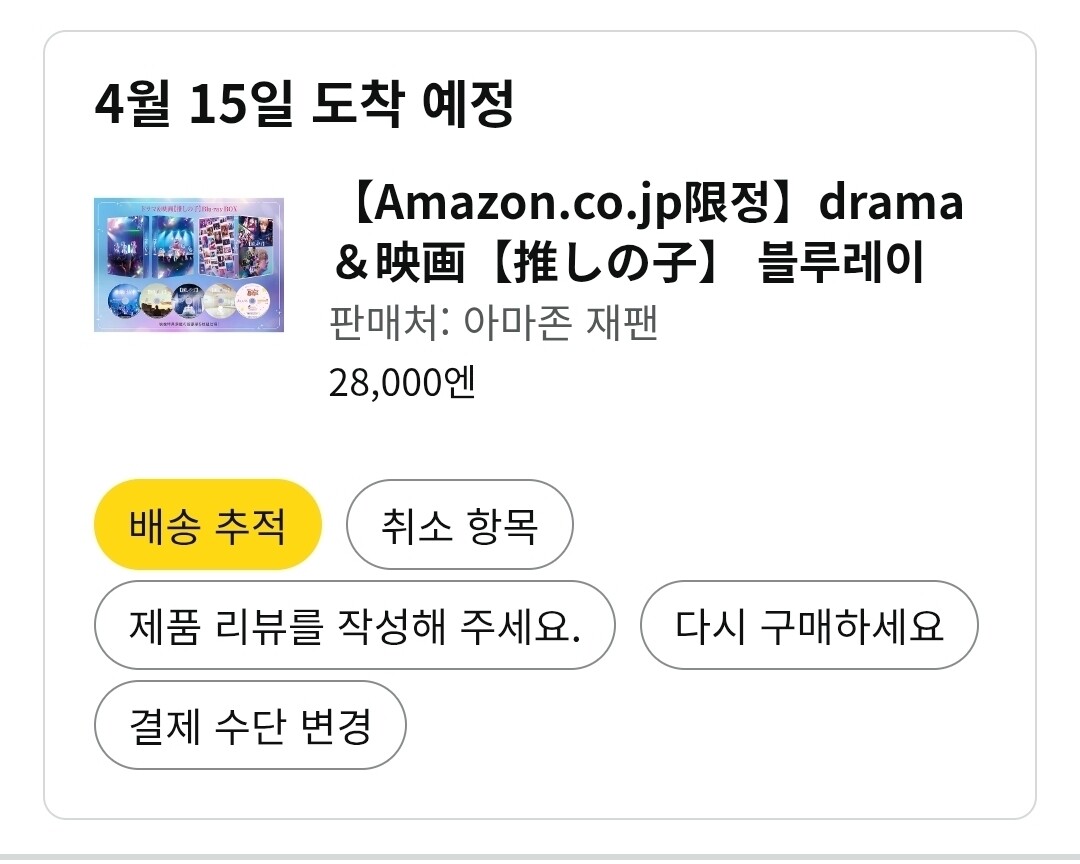Click the word drama in product title
Screen dimensions: 1080x864
point(891,203)
